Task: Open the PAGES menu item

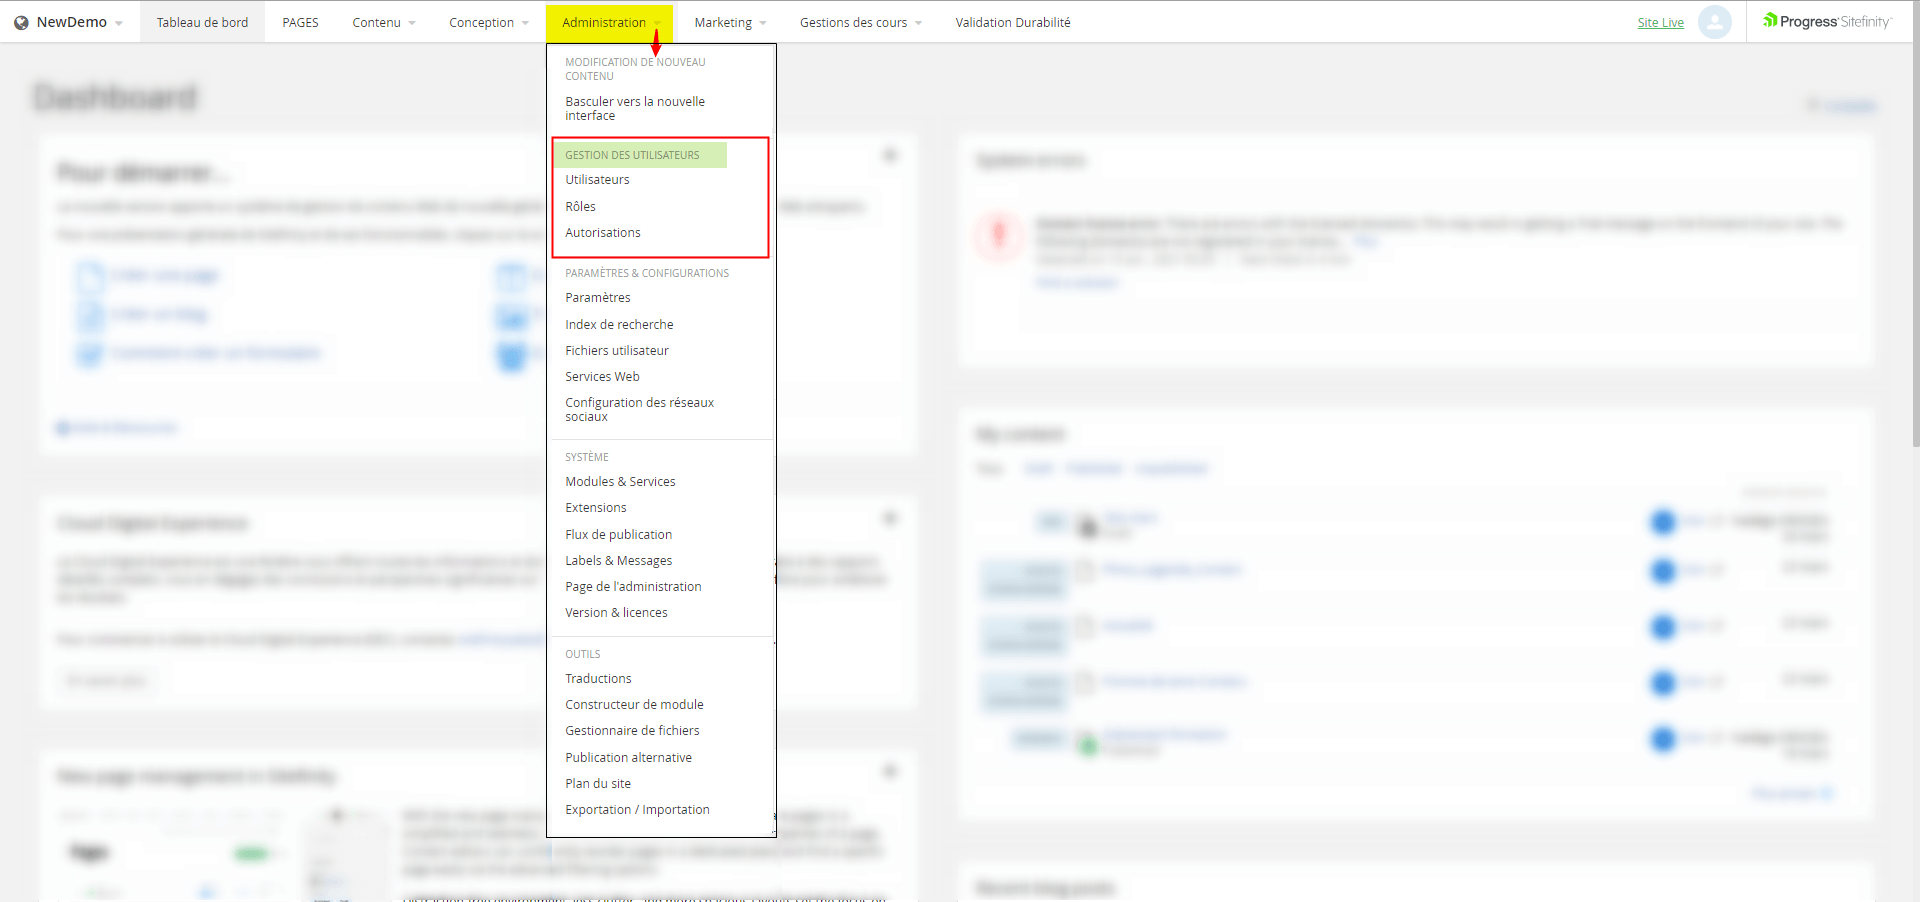Action: (300, 23)
